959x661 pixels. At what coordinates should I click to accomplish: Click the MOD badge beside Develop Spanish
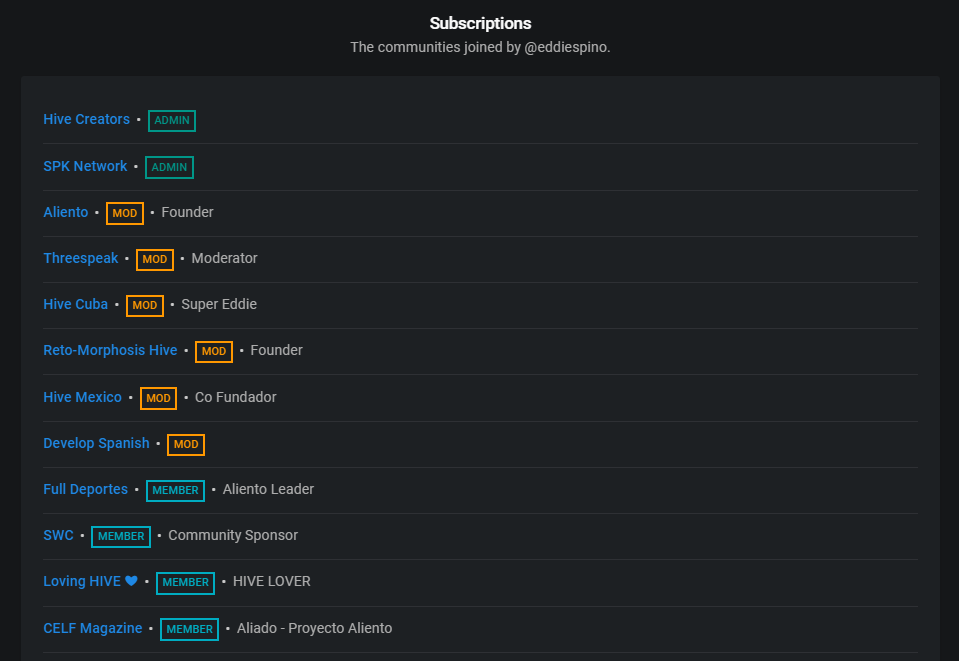pyautogui.click(x=186, y=445)
